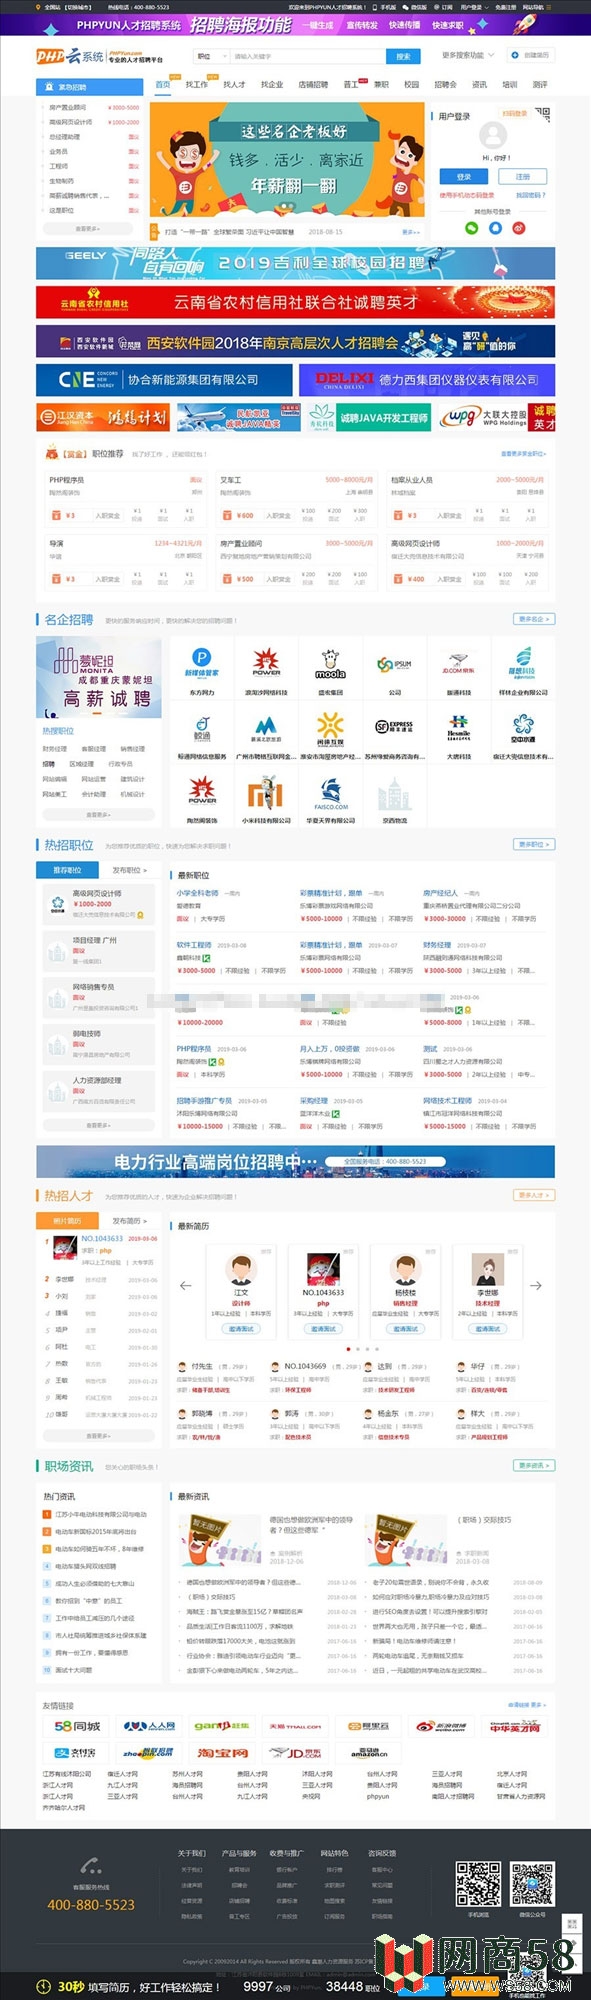Open the 小学全科老师 job listing
The image size is (591, 2000).
click(x=197, y=893)
